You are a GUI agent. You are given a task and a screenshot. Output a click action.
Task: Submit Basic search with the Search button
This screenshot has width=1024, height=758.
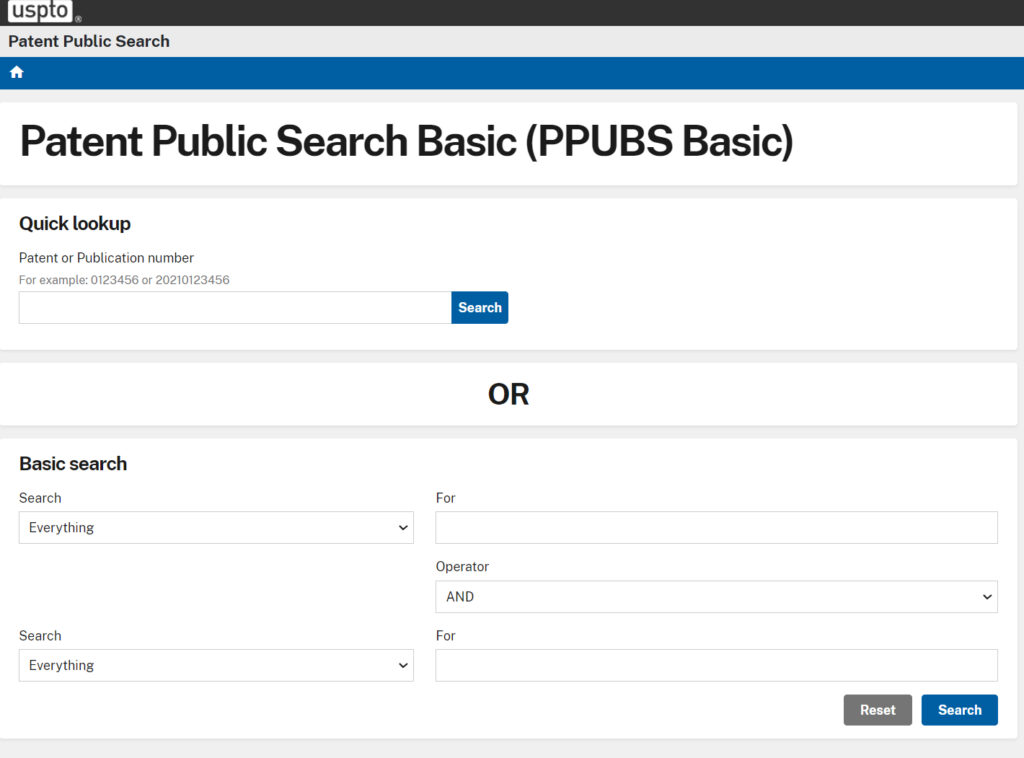click(x=959, y=710)
